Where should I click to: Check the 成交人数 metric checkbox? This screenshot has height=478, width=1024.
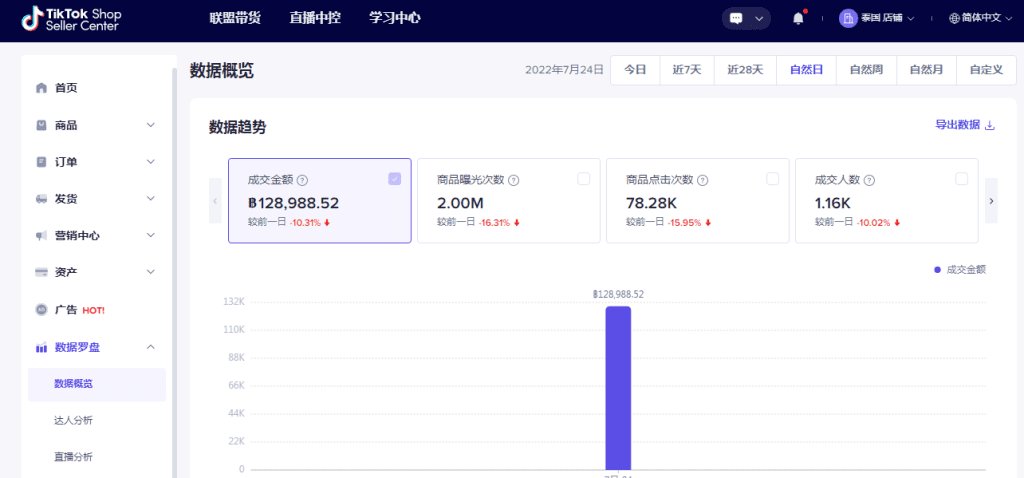(961, 179)
